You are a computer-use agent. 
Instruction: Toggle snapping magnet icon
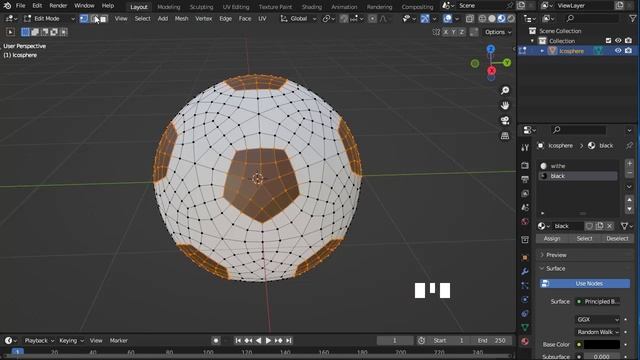[344, 19]
